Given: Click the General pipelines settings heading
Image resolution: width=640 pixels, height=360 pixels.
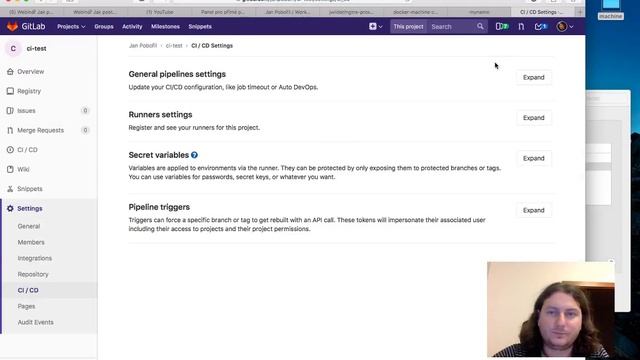Looking at the screenshot, I should [177, 74].
